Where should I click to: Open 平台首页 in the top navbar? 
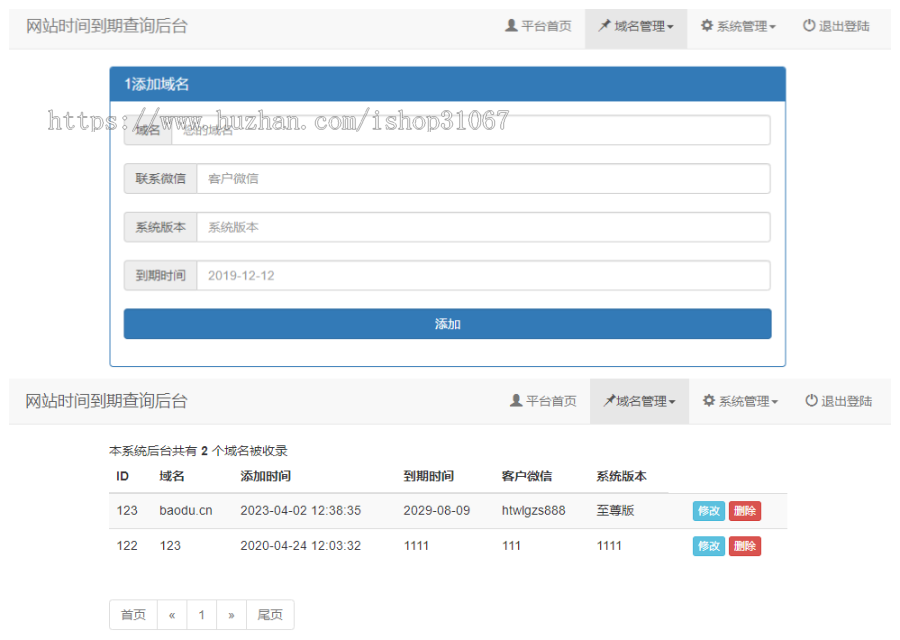pyautogui.click(x=538, y=26)
